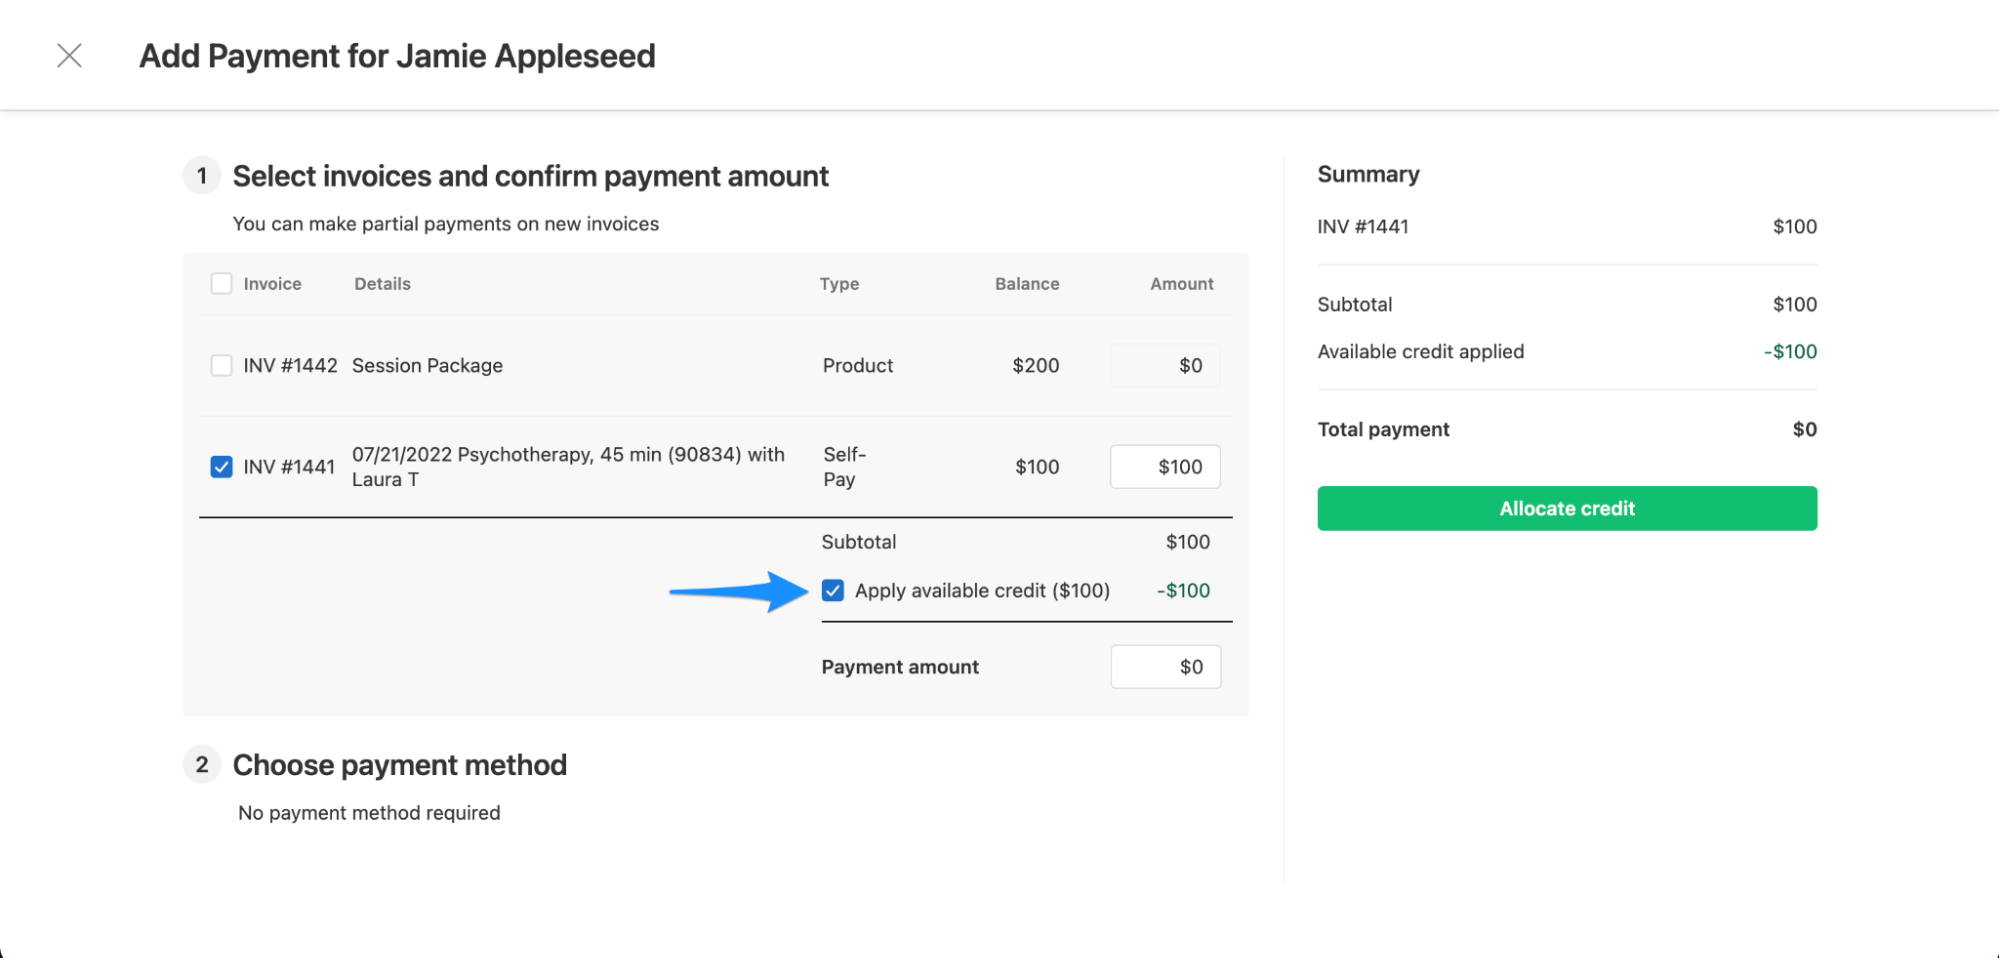Toggle the select-all invoices checkbox
The image size is (1999, 958).
221,283
